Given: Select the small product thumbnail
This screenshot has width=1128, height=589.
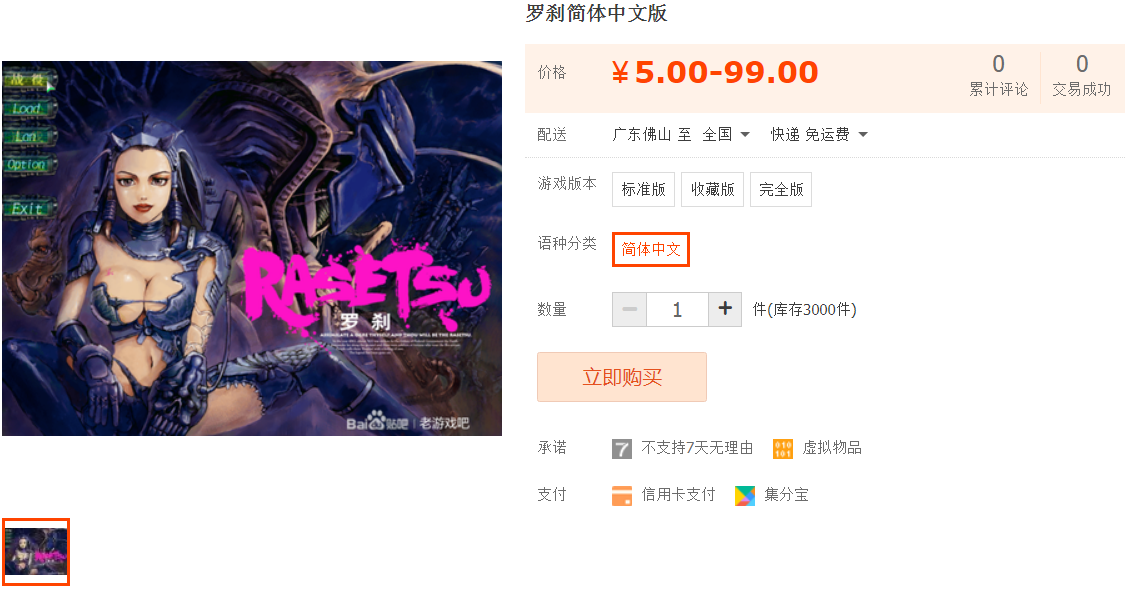Looking at the screenshot, I should [x=36, y=552].
